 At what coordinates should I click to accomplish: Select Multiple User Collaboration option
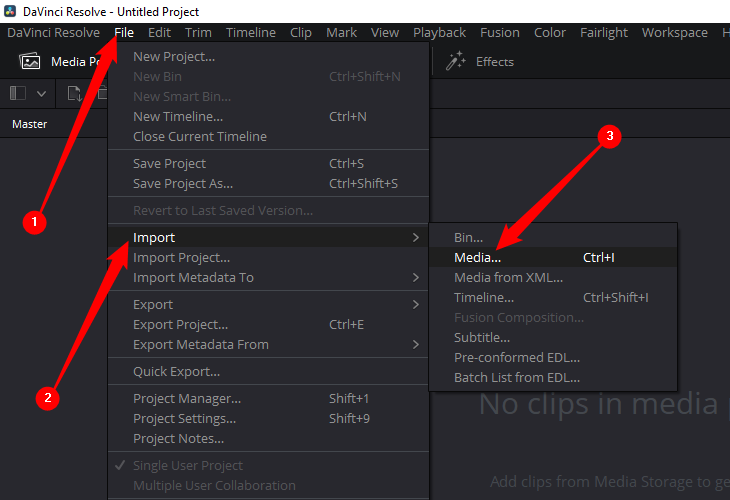[x=268, y=486]
